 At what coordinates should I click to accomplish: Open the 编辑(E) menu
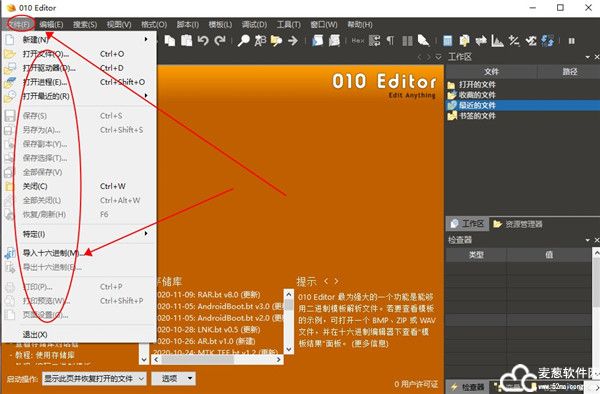[51, 24]
